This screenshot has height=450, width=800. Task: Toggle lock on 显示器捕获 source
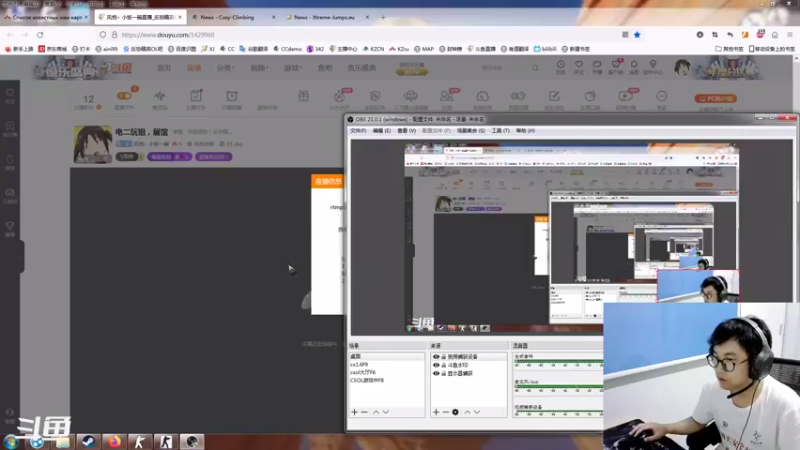(443, 373)
